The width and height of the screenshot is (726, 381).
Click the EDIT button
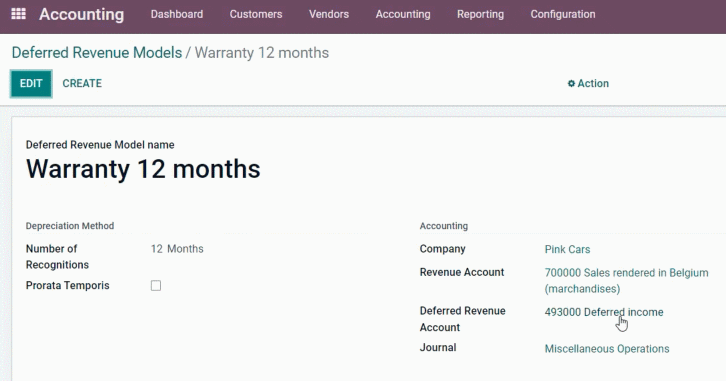(31, 84)
